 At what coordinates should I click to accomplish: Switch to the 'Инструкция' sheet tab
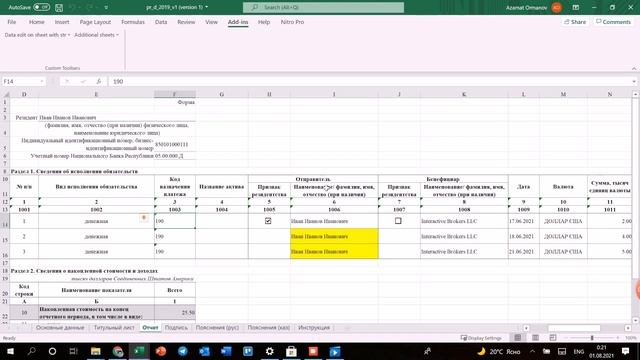point(314,328)
